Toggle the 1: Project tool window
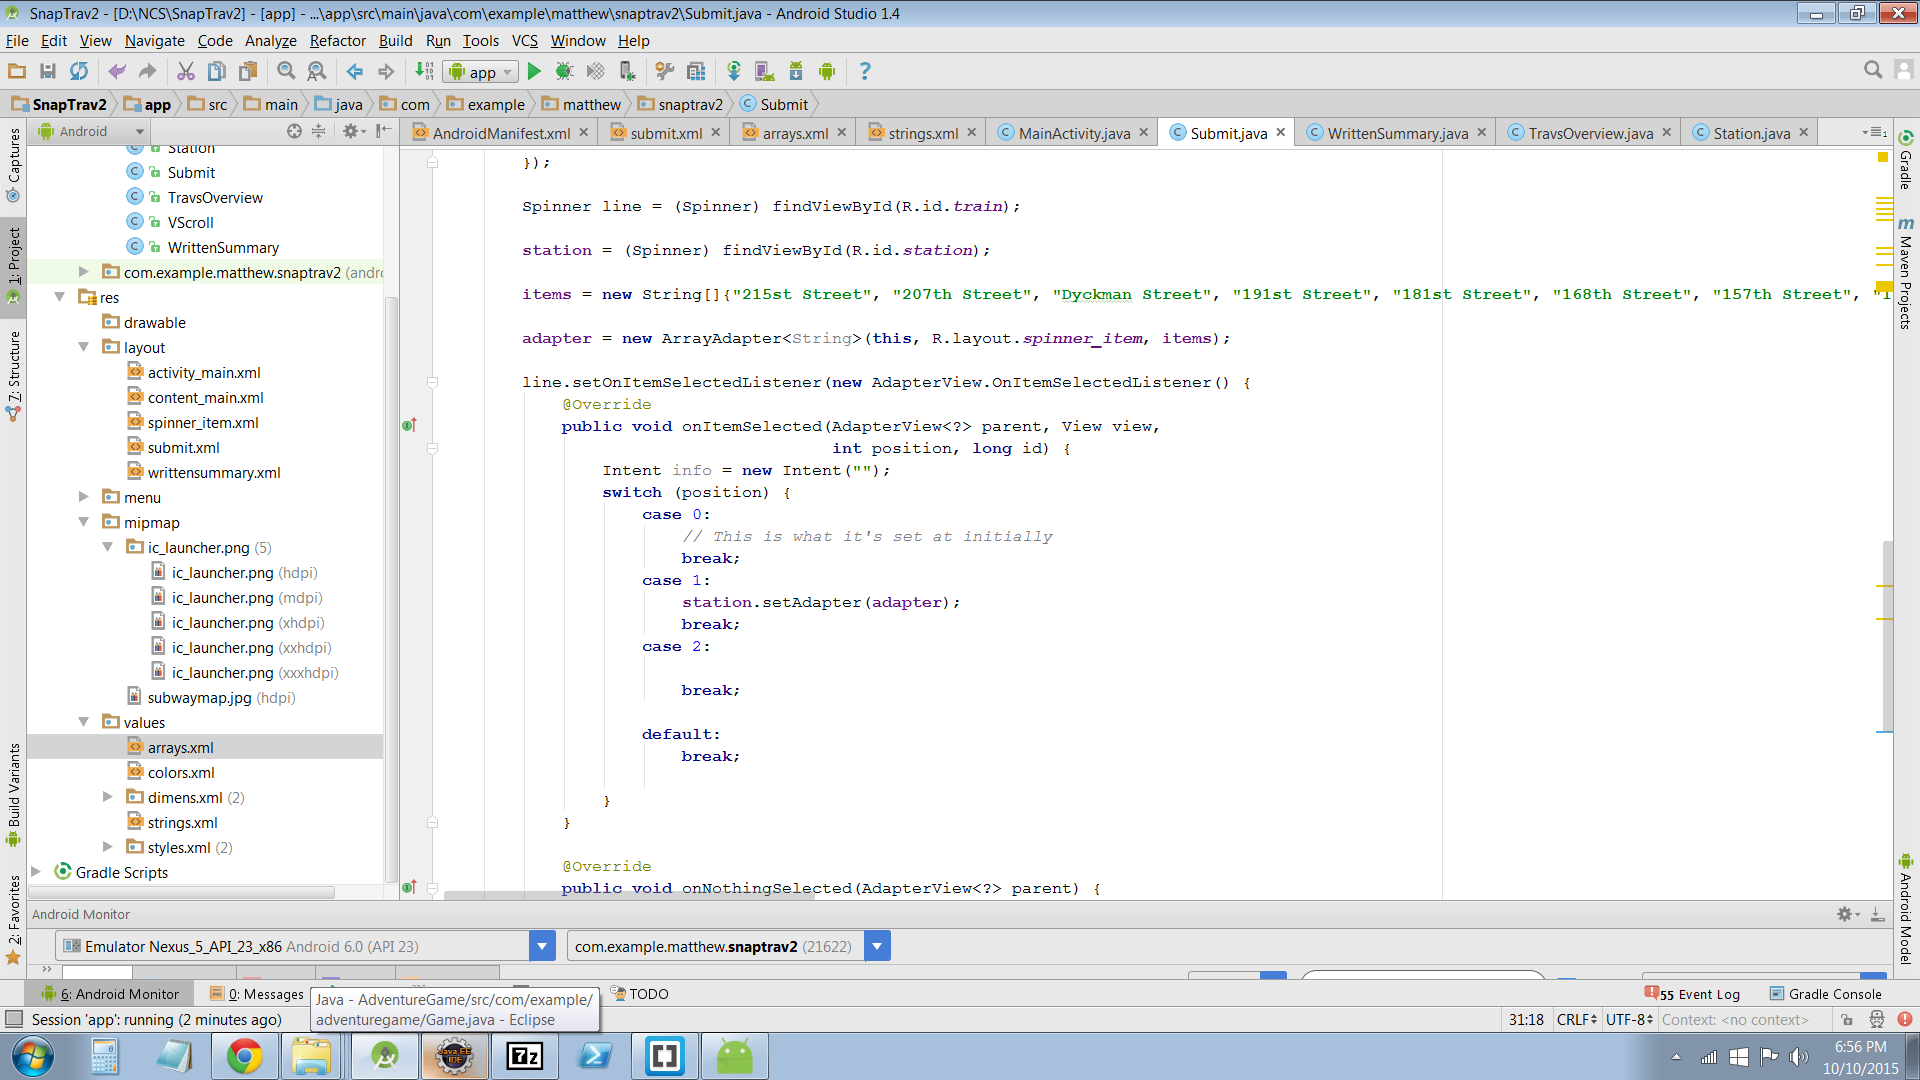1920x1080 pixels. (14, 256)
